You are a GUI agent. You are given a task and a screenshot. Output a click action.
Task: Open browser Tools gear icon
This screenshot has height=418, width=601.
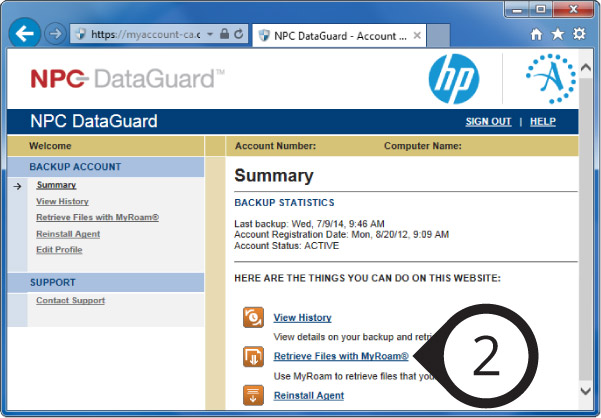[578, 34]
